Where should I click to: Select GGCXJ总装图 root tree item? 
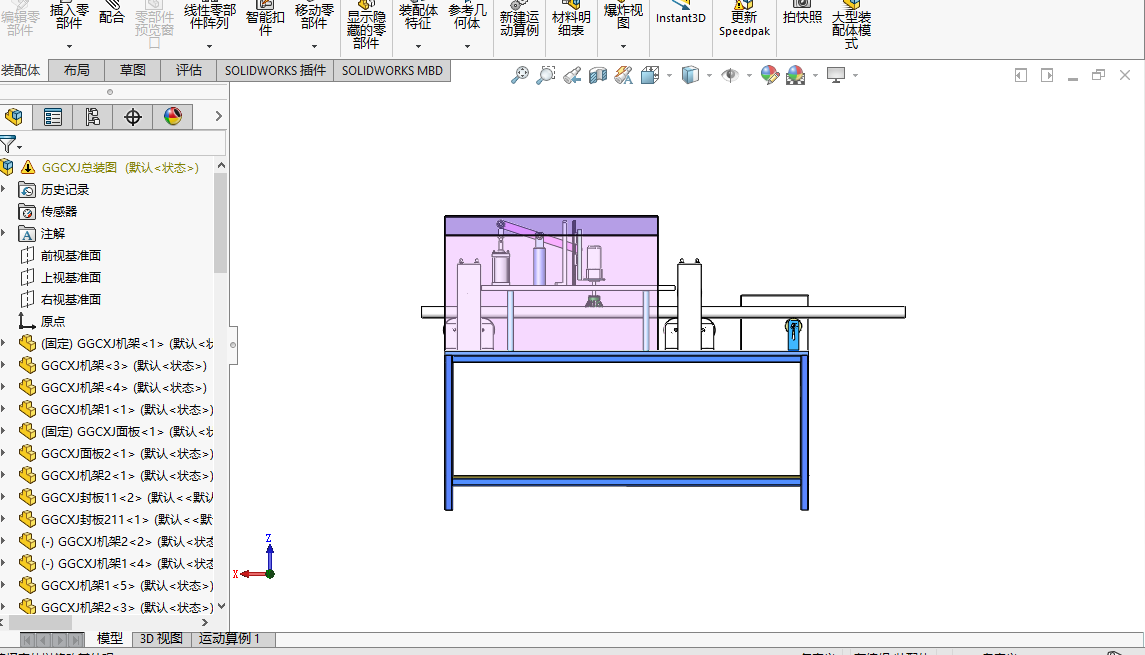(120, 167)
